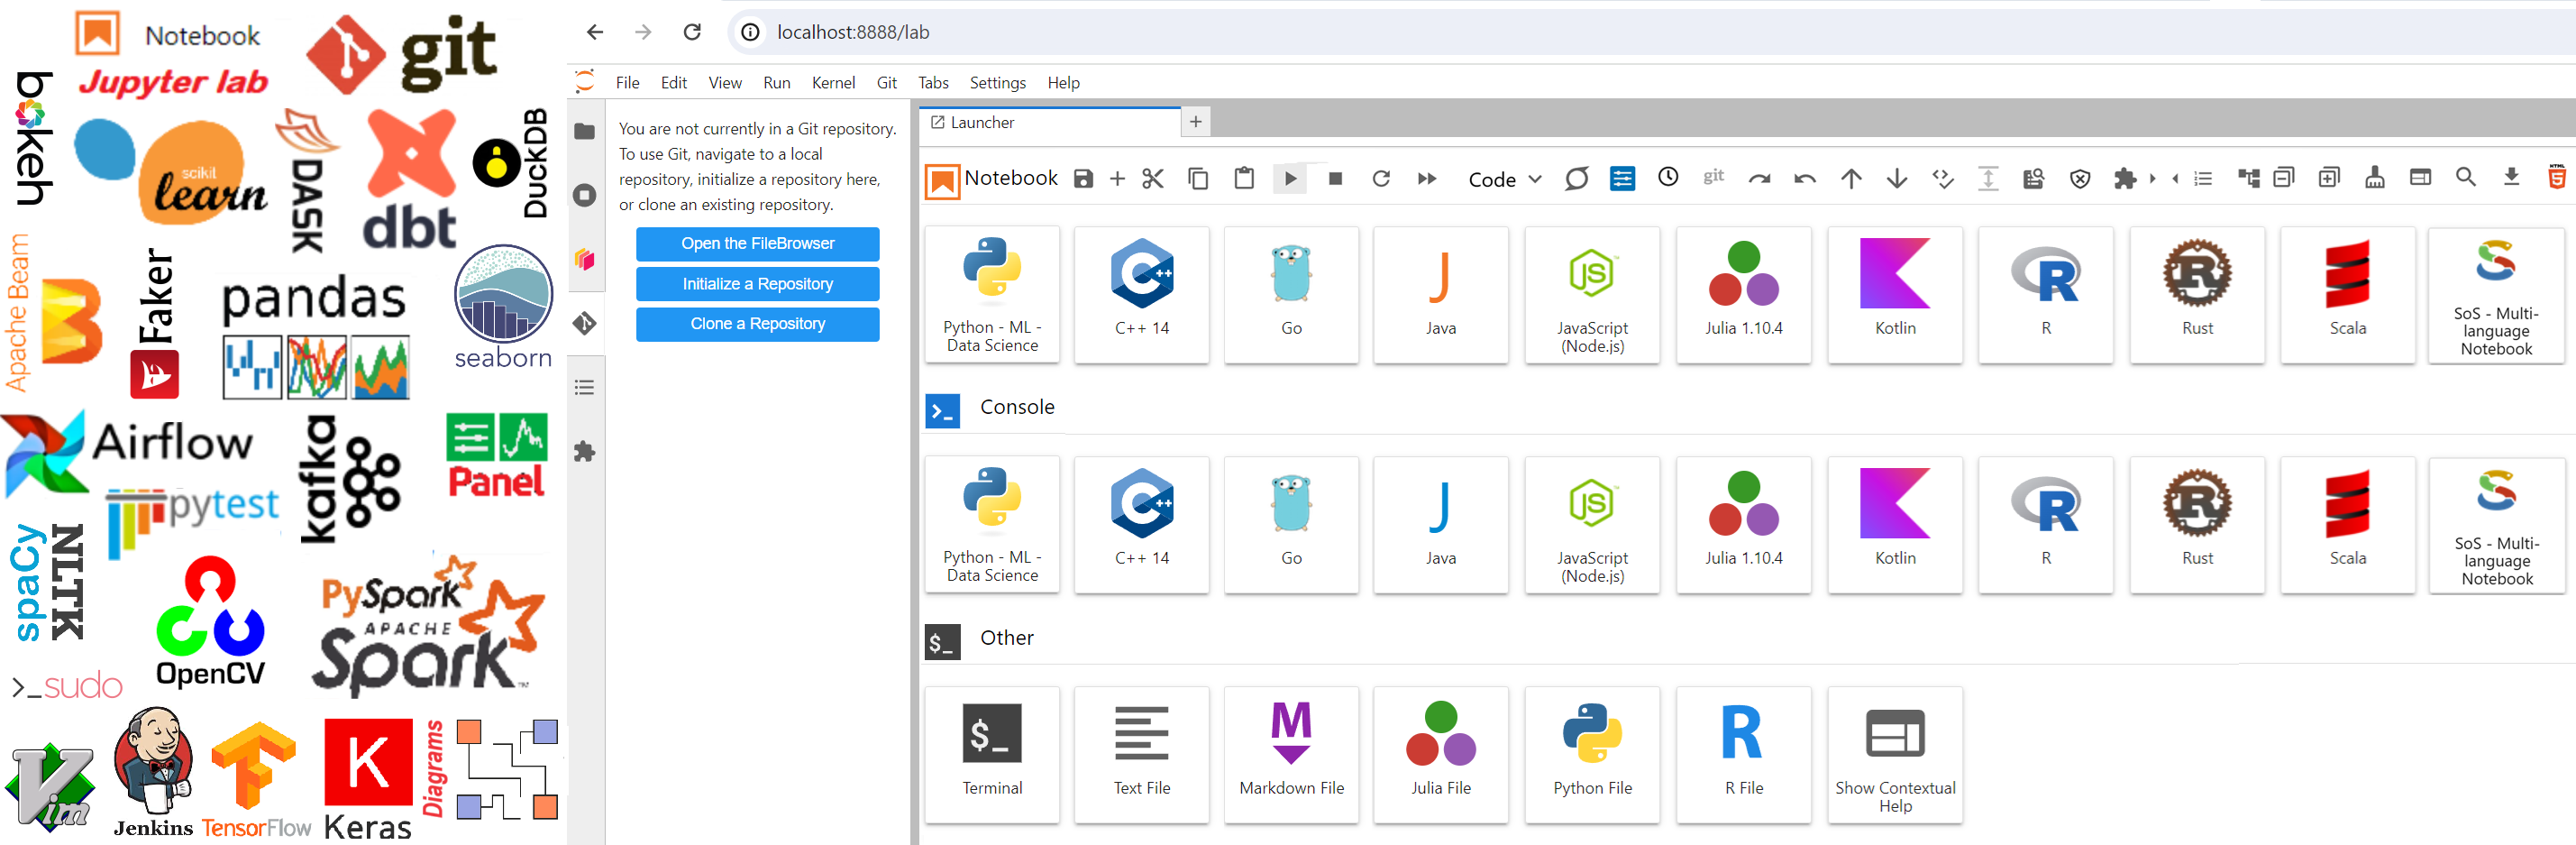Click the git toolbar button
Screen dimensions: 2576x845
tap(1714, 176)
